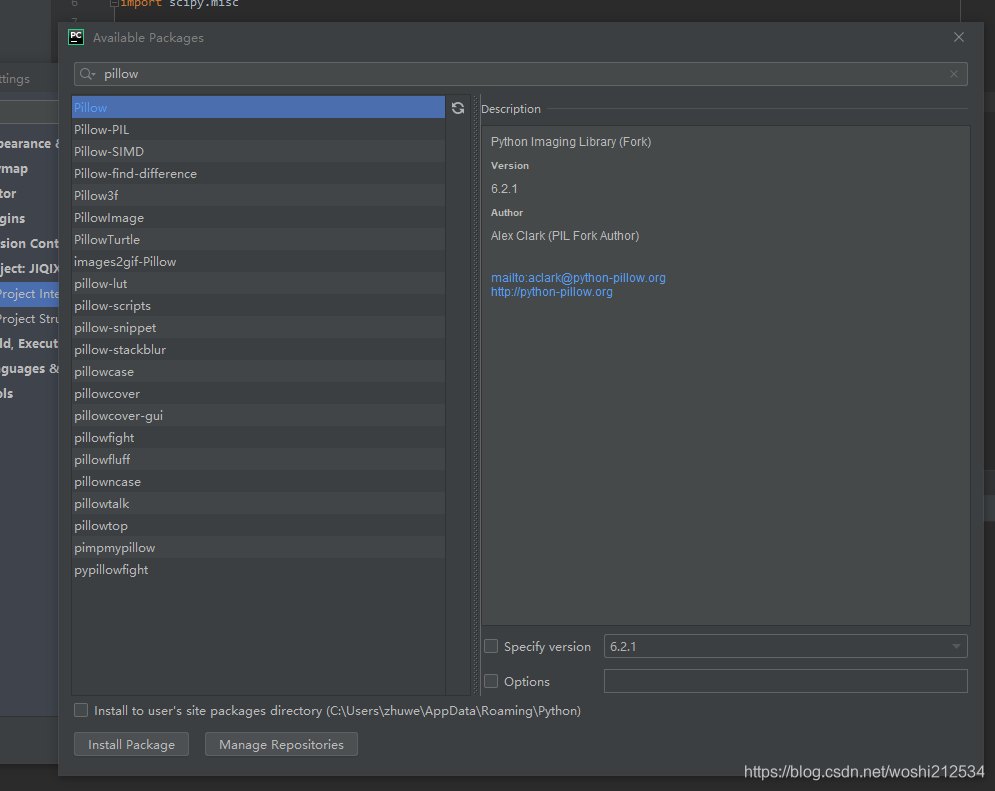This screenshot has height=791, width=995.
Task: Pick pillowfluff from the list
Action: (x=258, y=459)
